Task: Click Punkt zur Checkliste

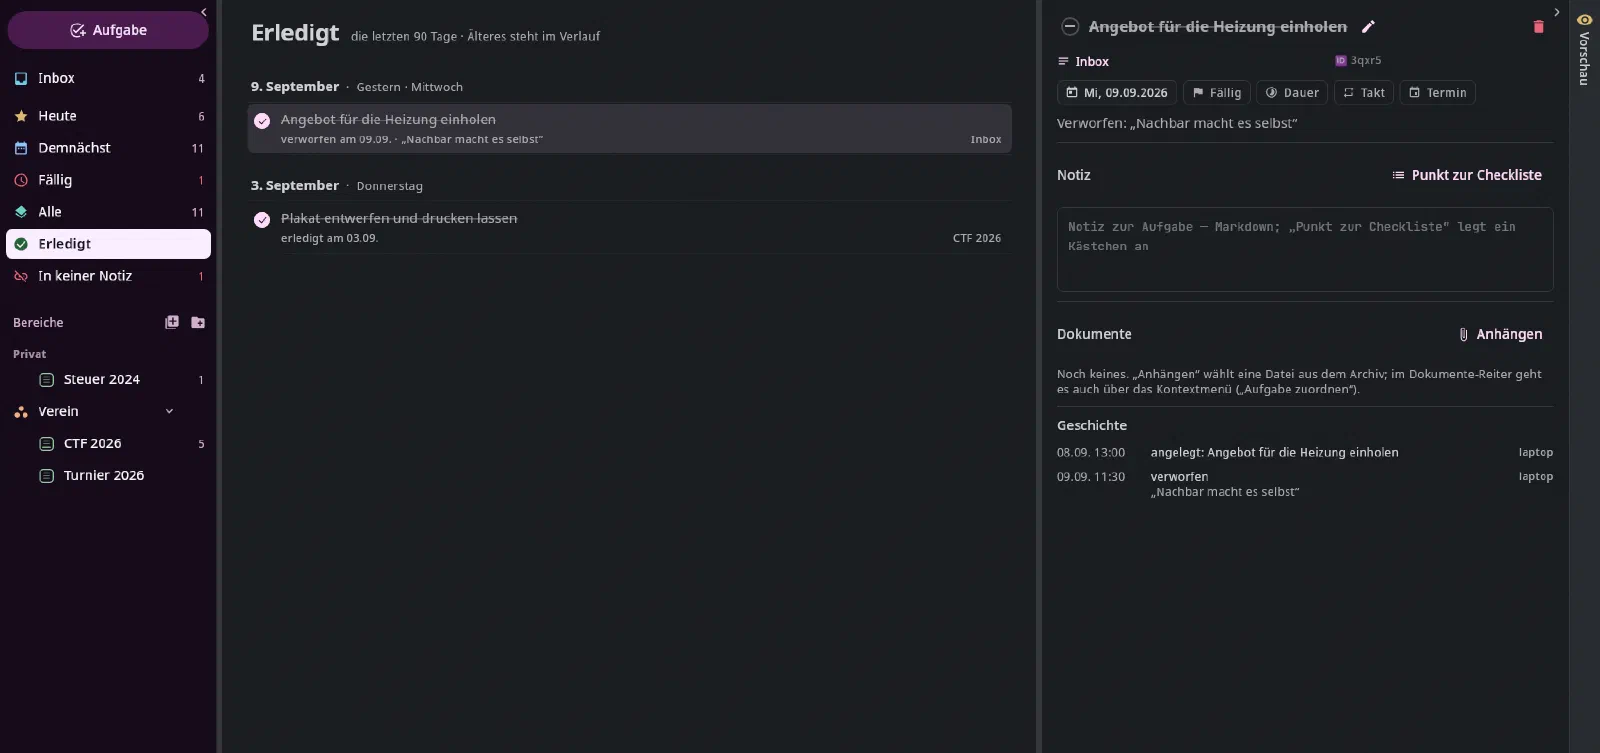Action: (1467, 175)
